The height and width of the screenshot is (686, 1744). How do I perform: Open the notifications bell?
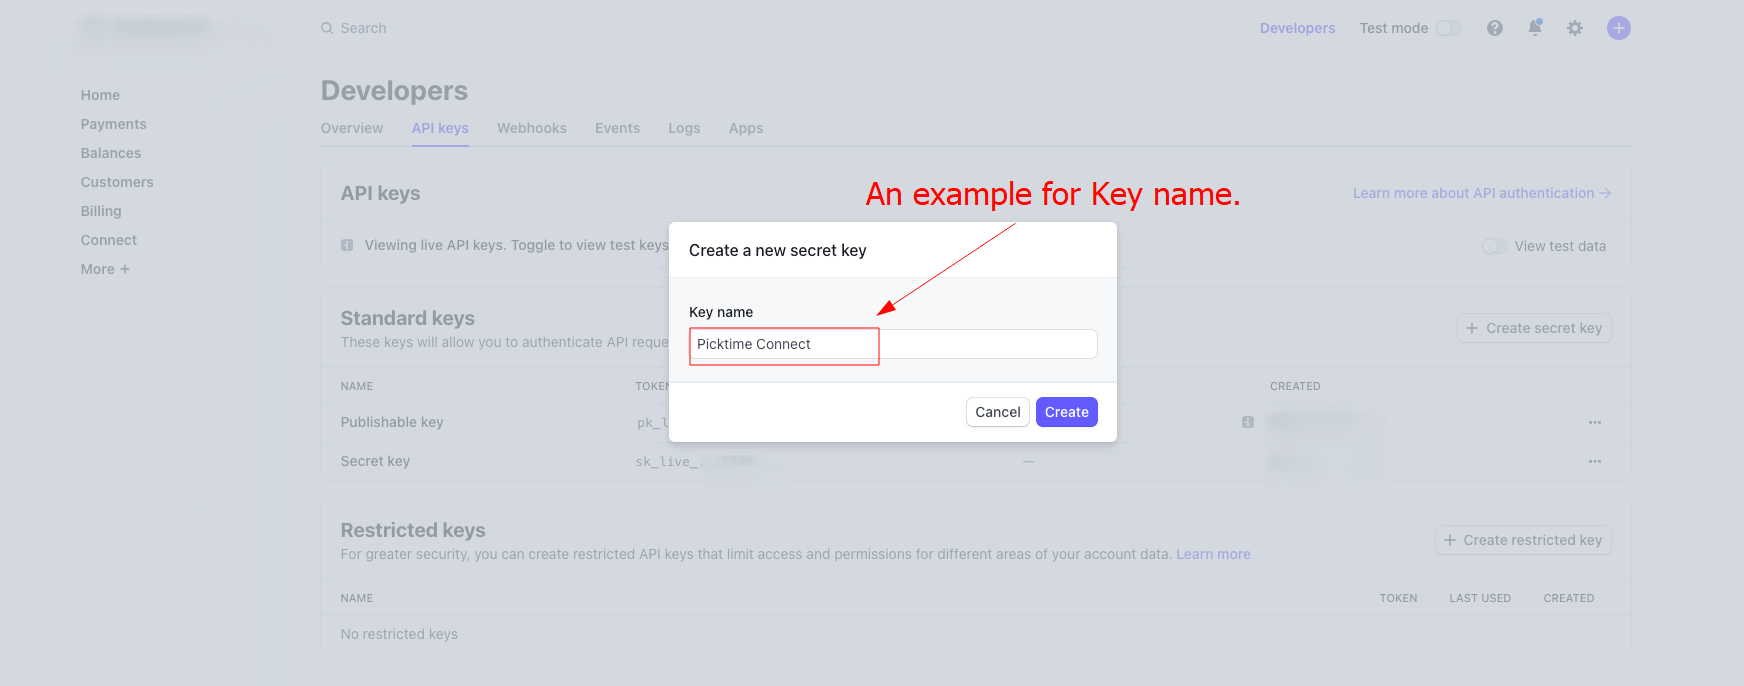click(x=1535, y=28)
